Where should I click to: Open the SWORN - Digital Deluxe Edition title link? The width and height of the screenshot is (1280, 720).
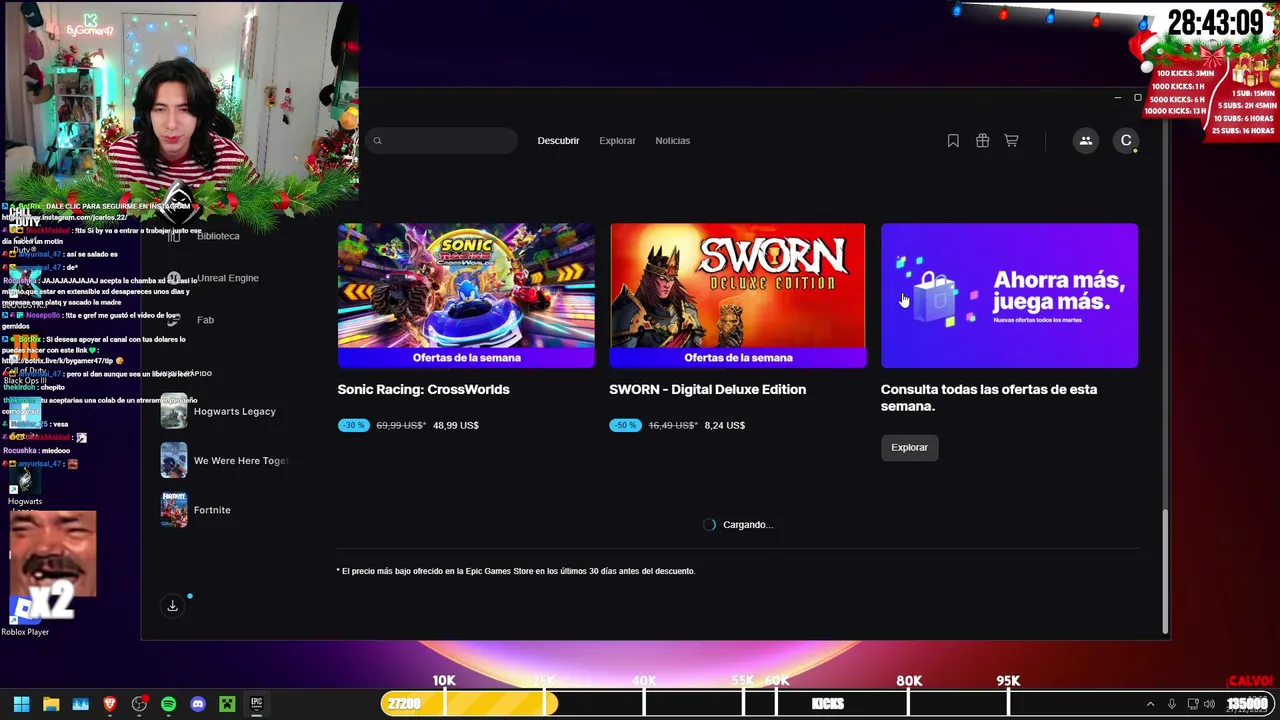click(707, 389)
